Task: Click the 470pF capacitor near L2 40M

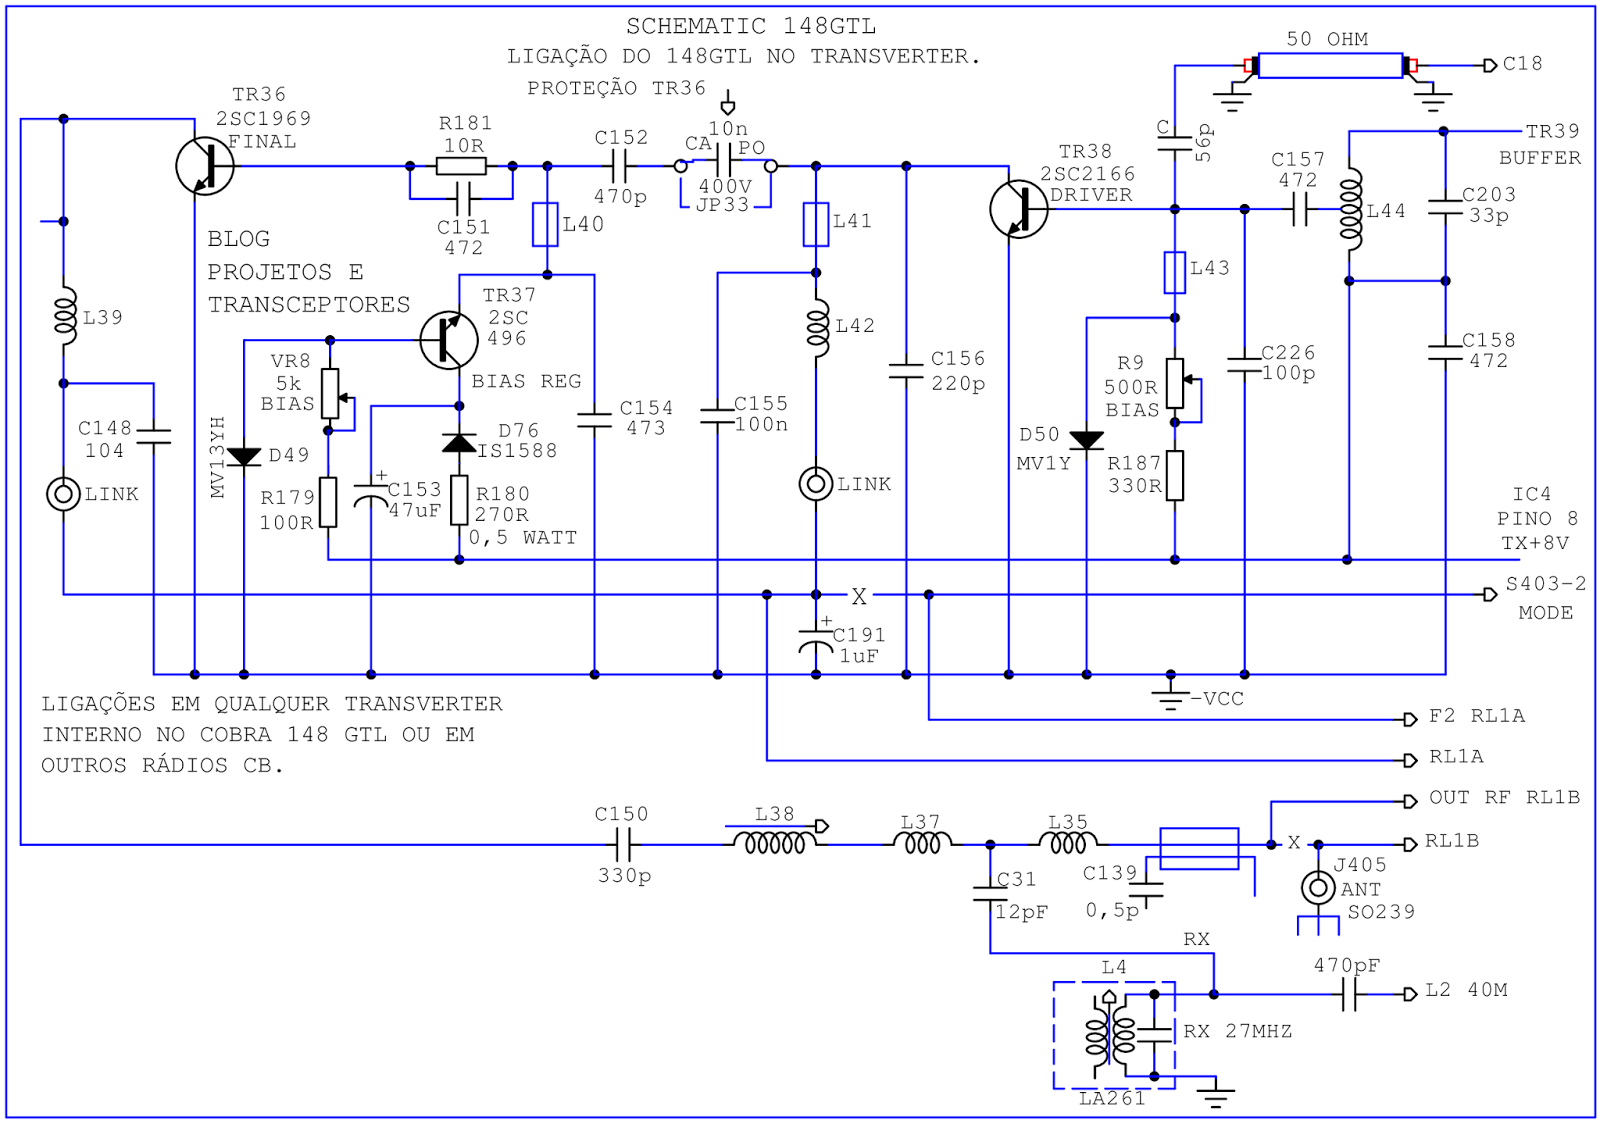Action: tap(1349, 994)
